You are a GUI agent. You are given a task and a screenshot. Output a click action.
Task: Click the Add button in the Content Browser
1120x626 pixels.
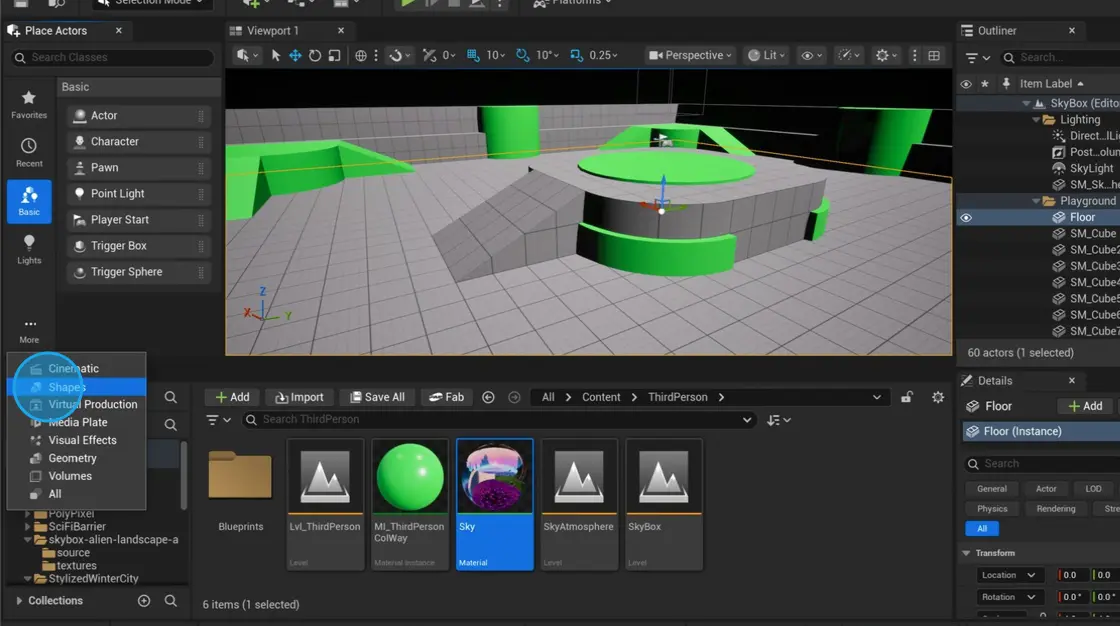231,397
